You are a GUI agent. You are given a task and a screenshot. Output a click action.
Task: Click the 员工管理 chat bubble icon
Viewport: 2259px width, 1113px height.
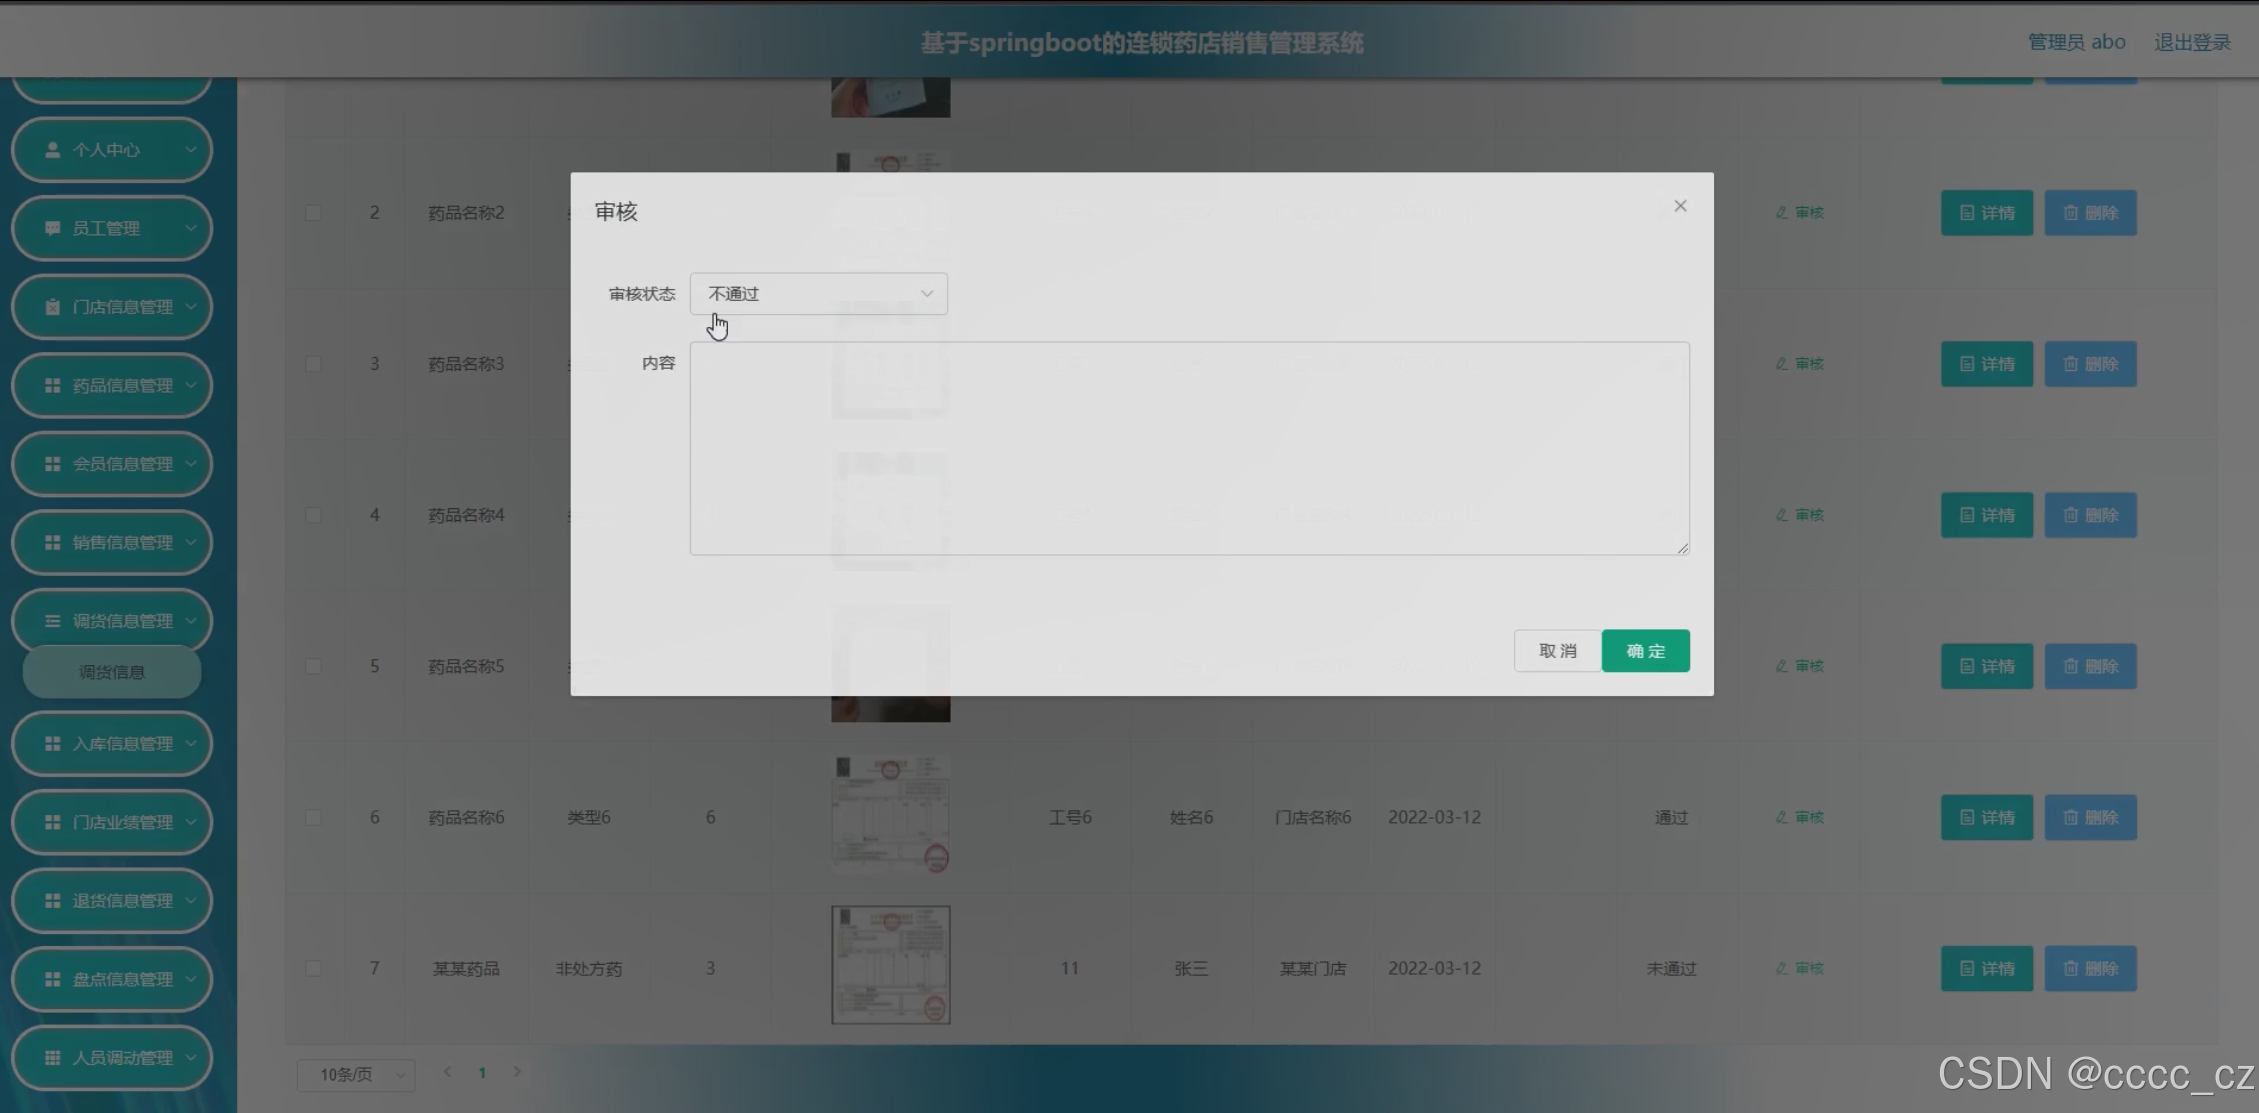[53, 228]
